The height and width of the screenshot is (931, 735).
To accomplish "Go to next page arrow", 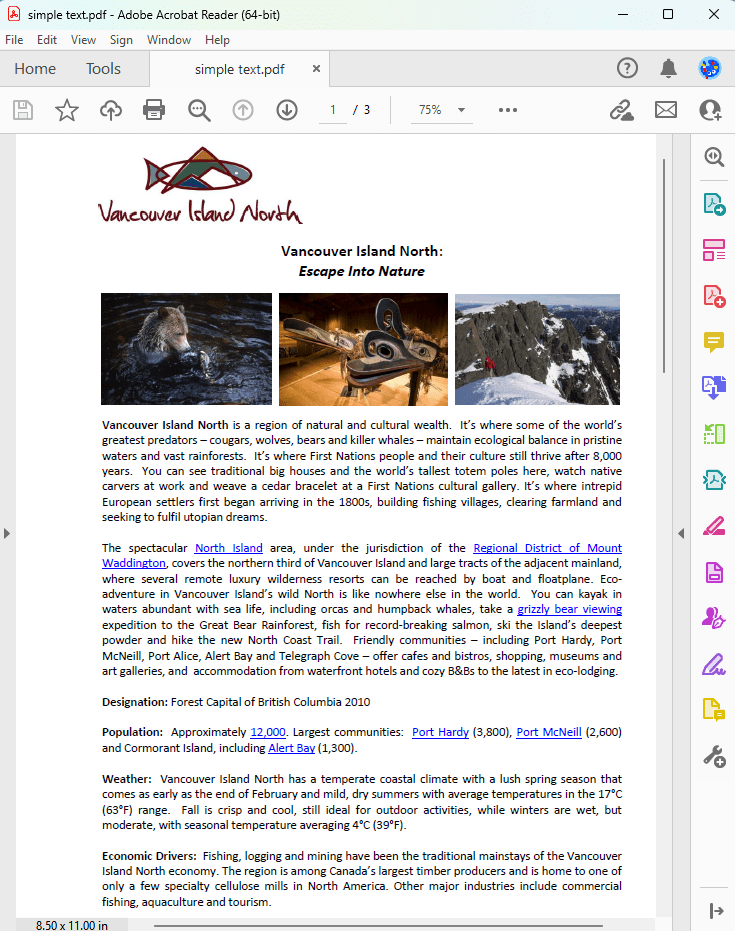I will coord(287,110).
